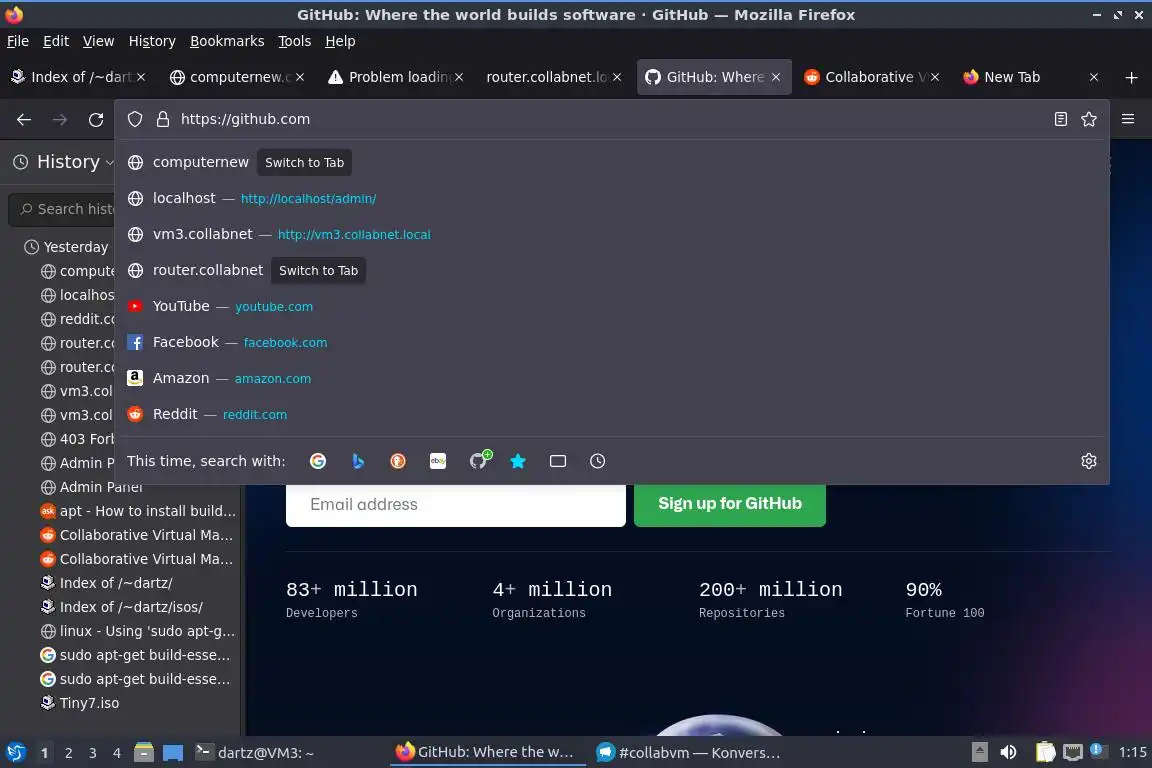Reload the current page
1152x768 pixels.
(x=96, y=119)
